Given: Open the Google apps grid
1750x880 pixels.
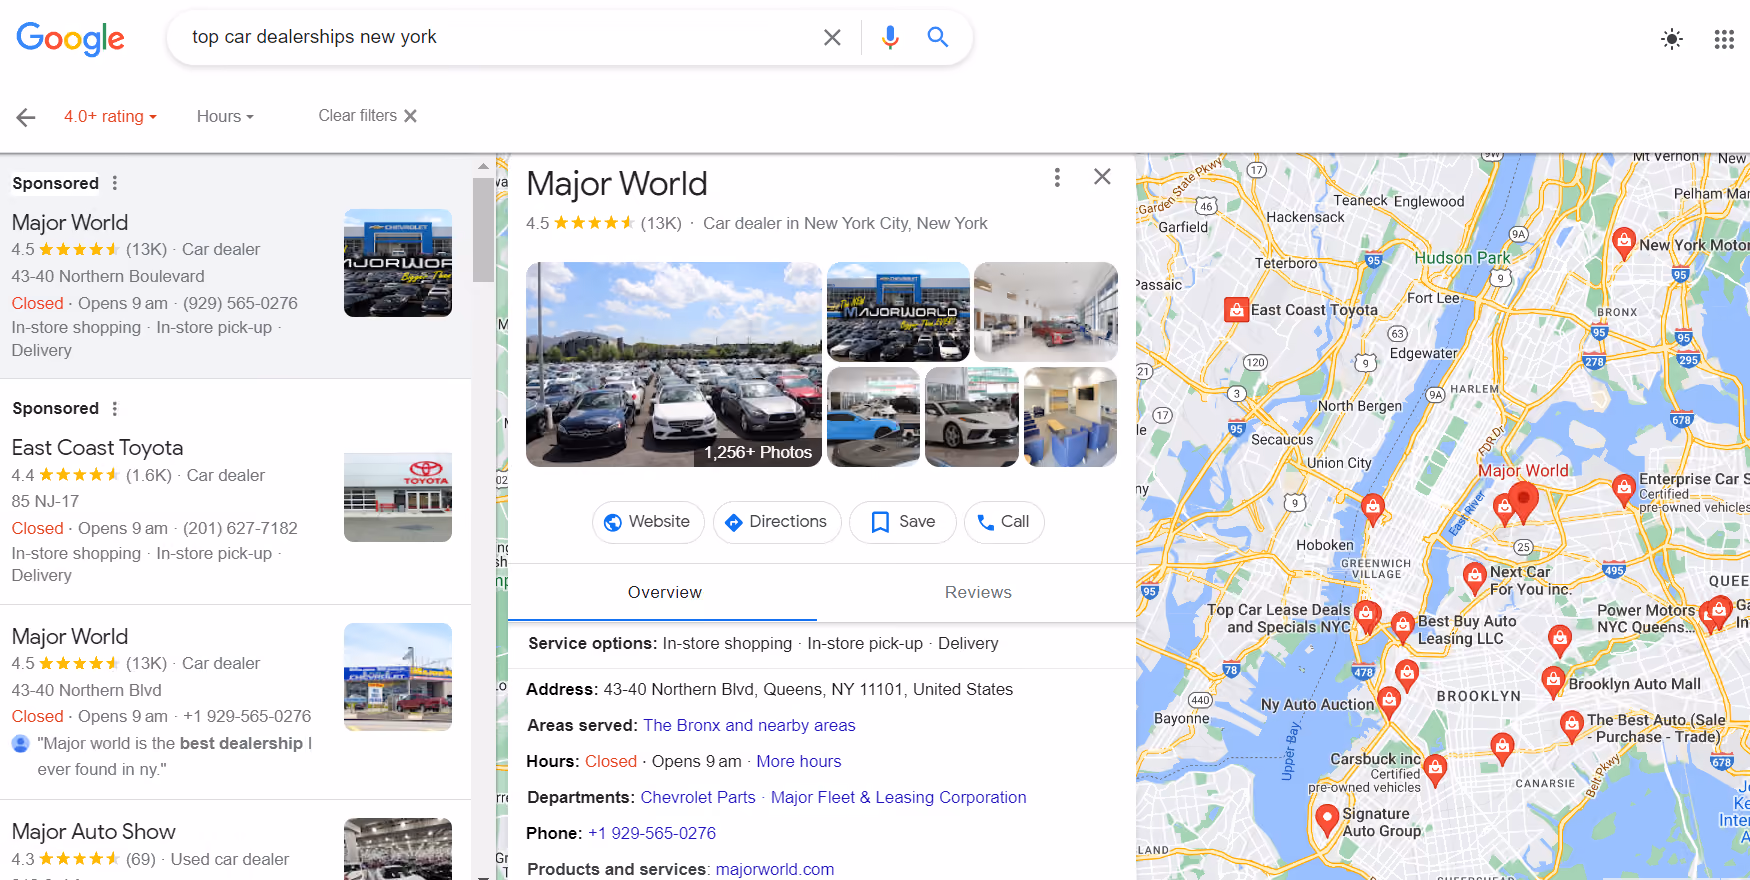Looking at the screenshot, I should pyautogui.click(x=1724, y=39).
